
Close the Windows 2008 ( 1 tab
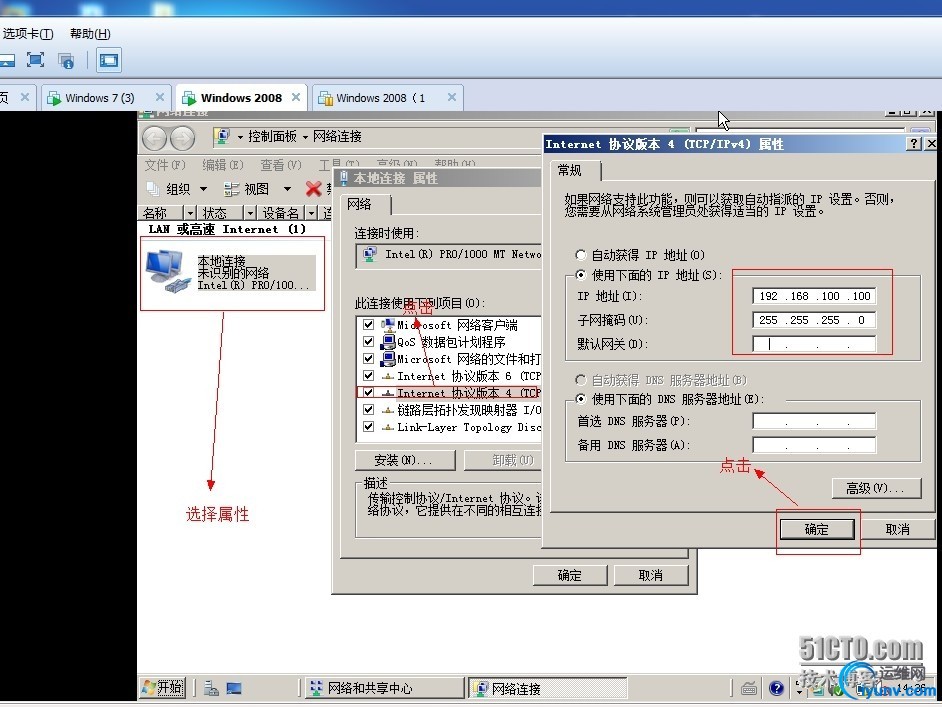(452, 97)
